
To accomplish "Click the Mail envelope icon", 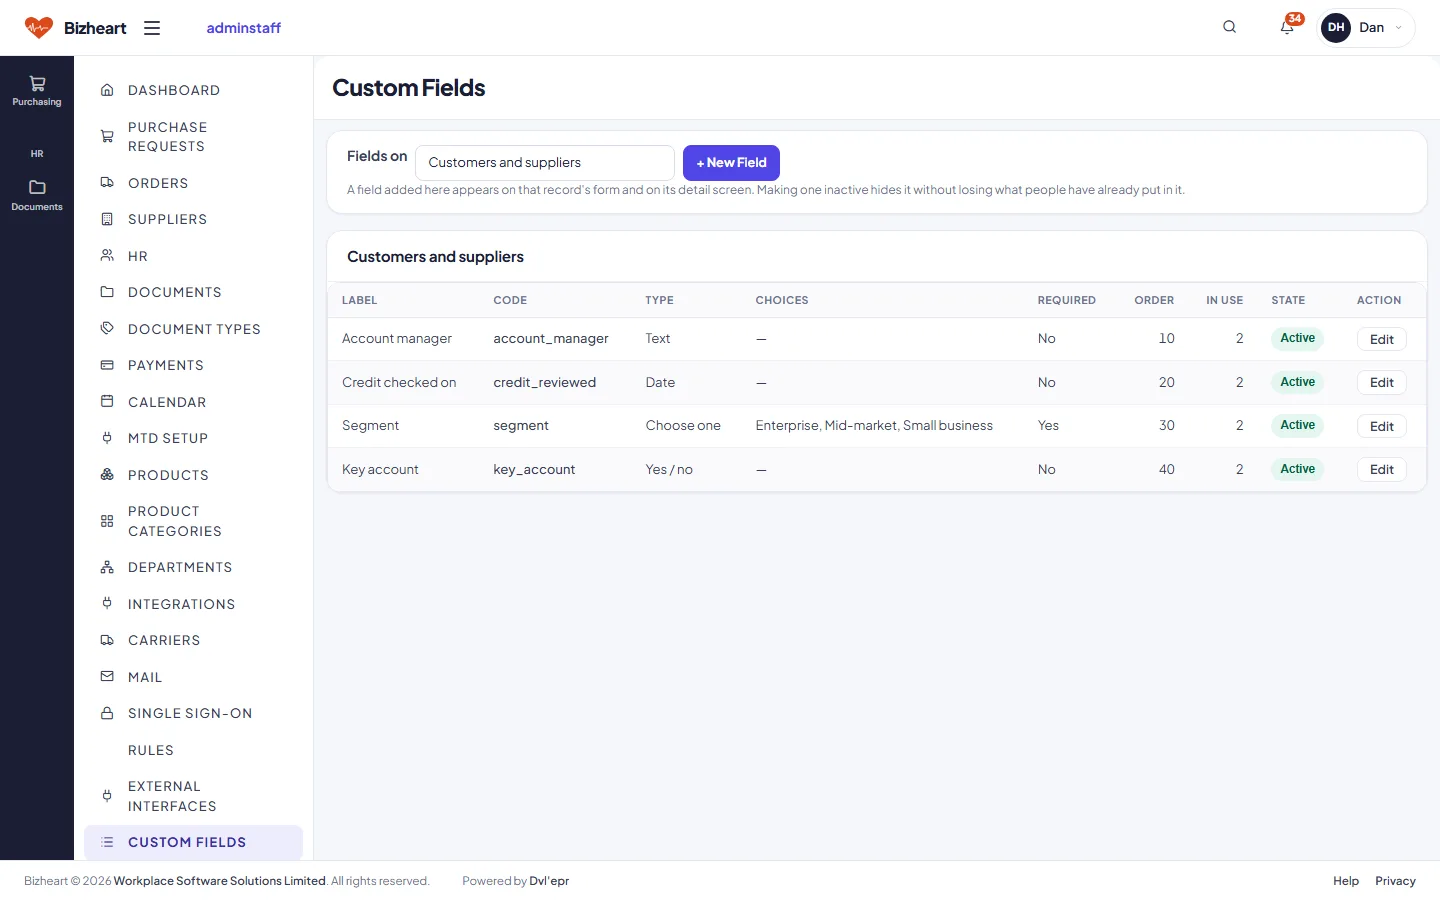I will (x=107, y=677).
